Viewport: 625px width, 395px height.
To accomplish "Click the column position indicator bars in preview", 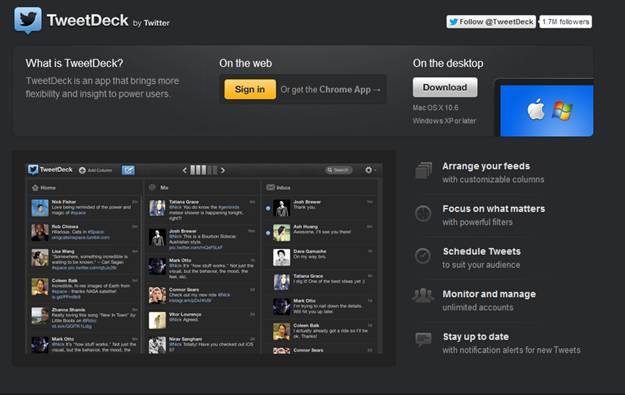I will (x=204, y=170).
